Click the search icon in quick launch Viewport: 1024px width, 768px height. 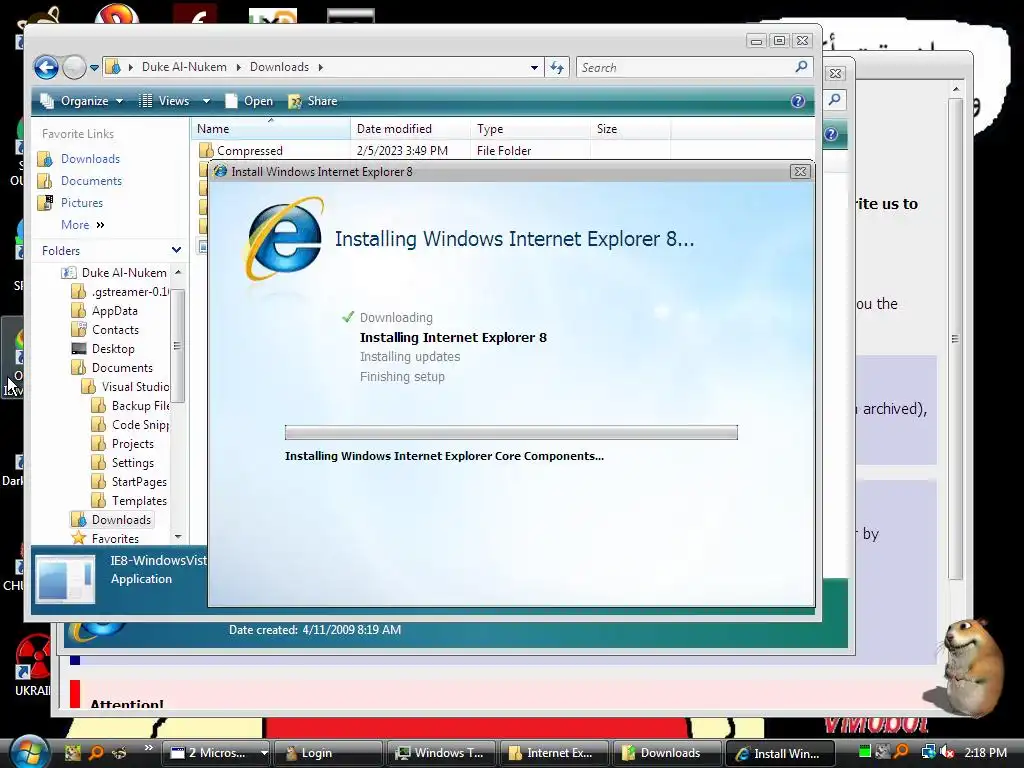click(x=96, y=752)
